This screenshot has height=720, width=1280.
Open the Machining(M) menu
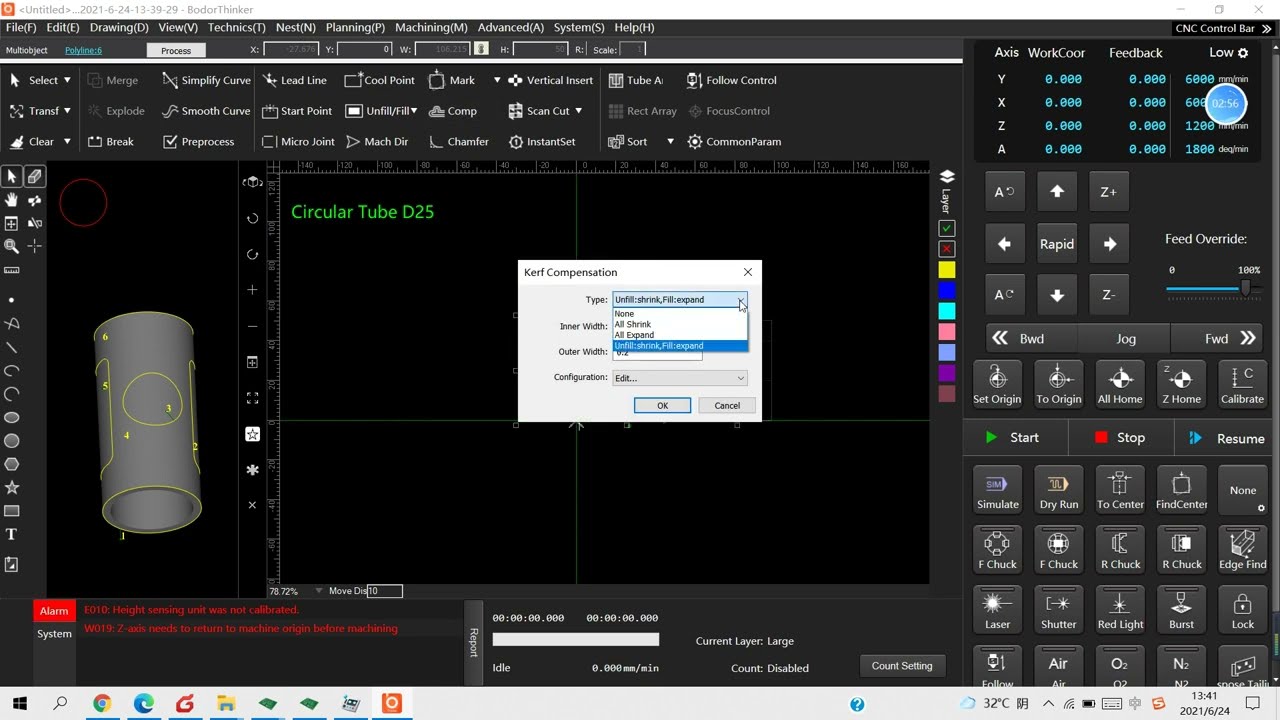(x=431, y=27)
